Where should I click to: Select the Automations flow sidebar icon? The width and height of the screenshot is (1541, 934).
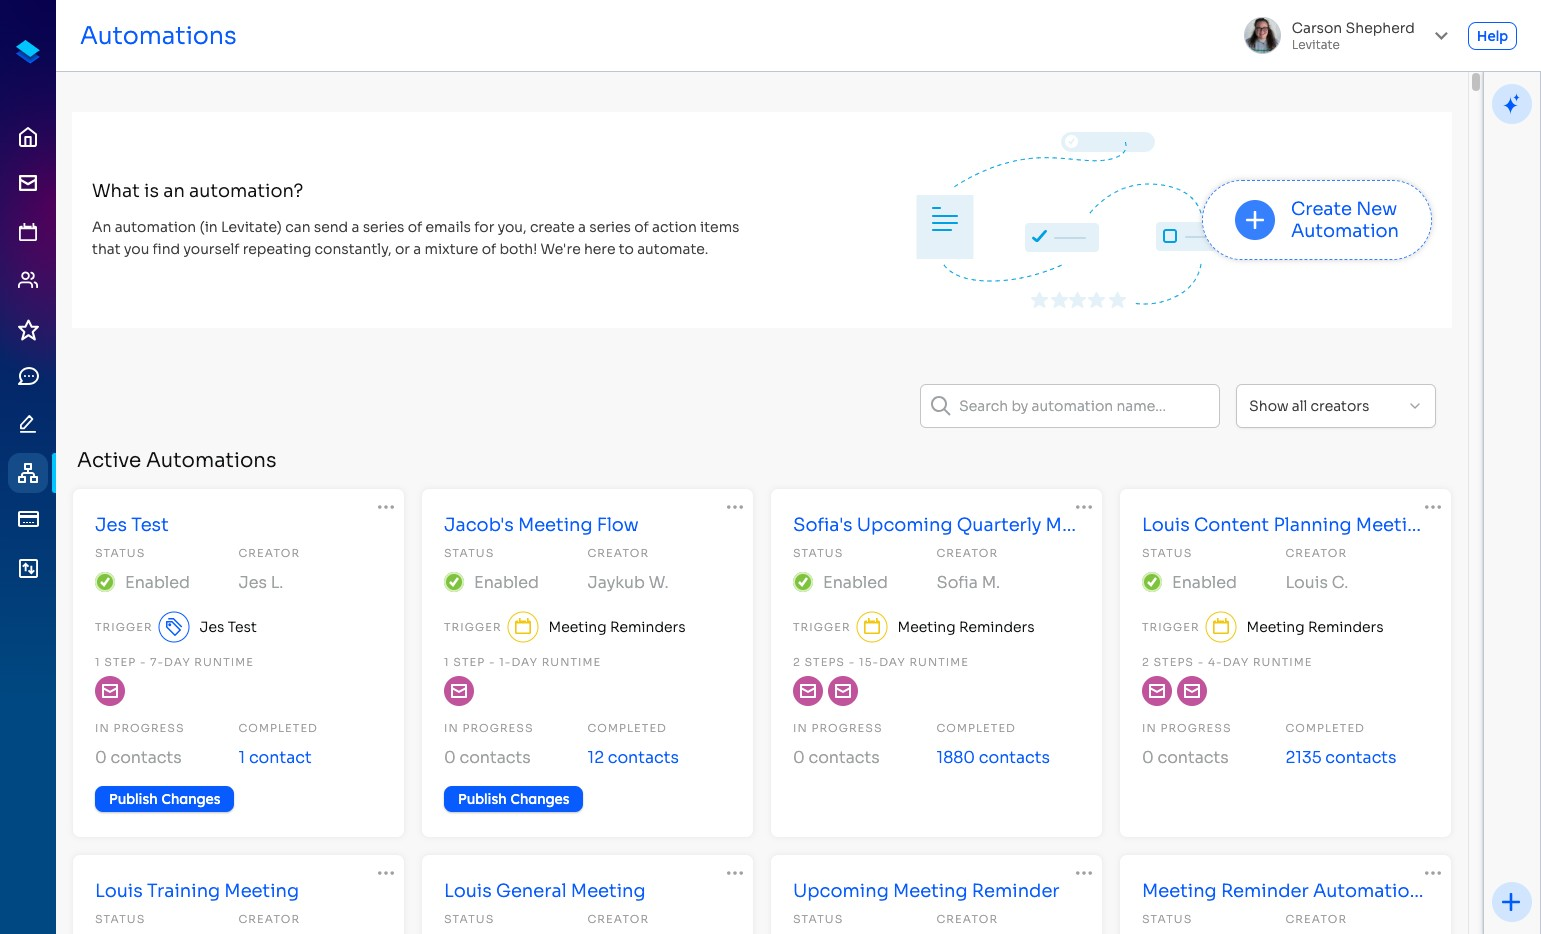pyautogui.click(x=28, y=473)
